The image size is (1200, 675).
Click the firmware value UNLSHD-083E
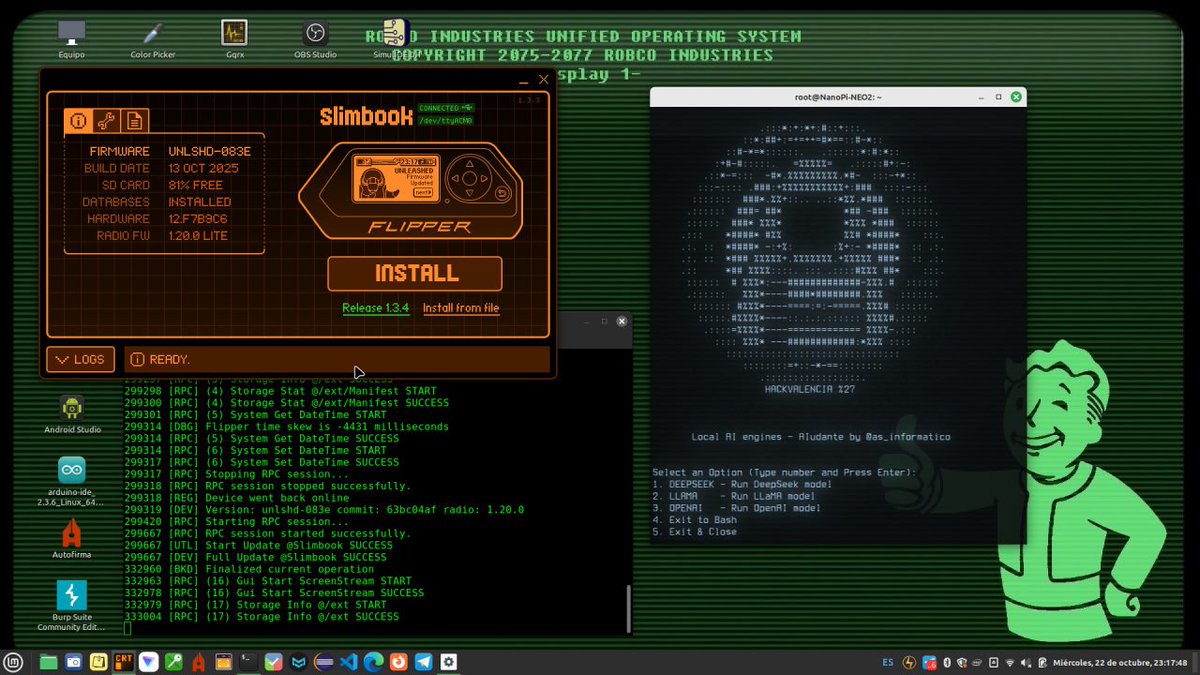point(209,151)
